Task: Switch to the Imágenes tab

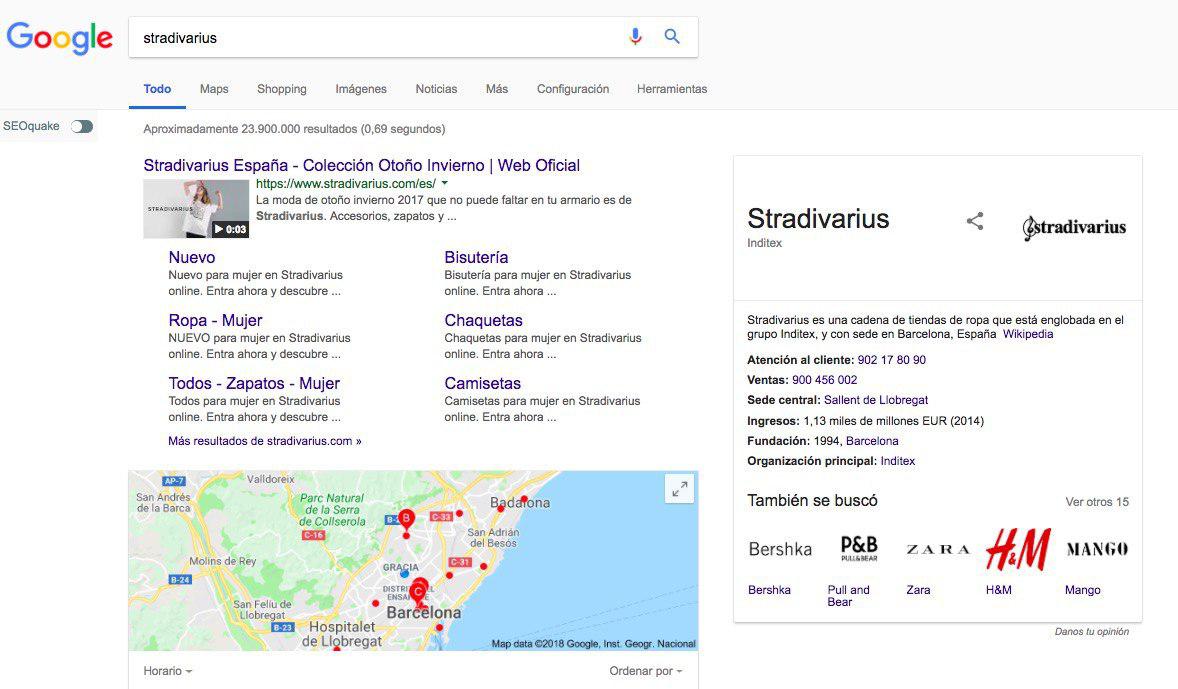Action: (361, 89)
